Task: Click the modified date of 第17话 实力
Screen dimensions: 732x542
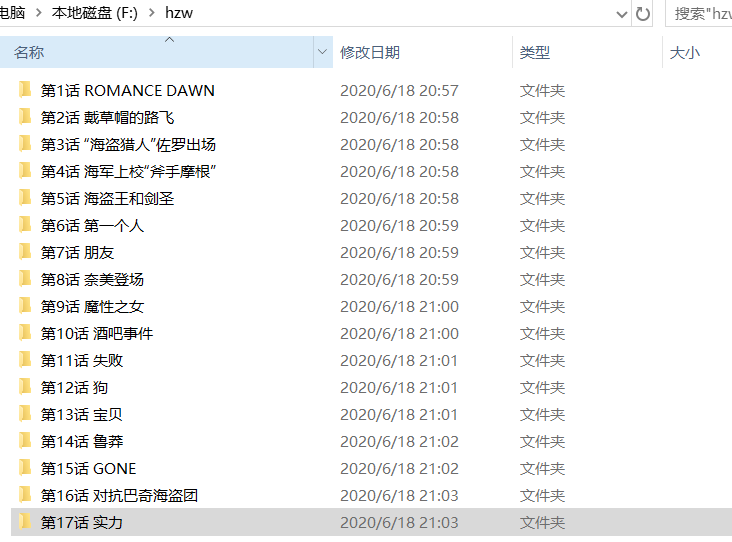Action: click(x=400, y=522)
